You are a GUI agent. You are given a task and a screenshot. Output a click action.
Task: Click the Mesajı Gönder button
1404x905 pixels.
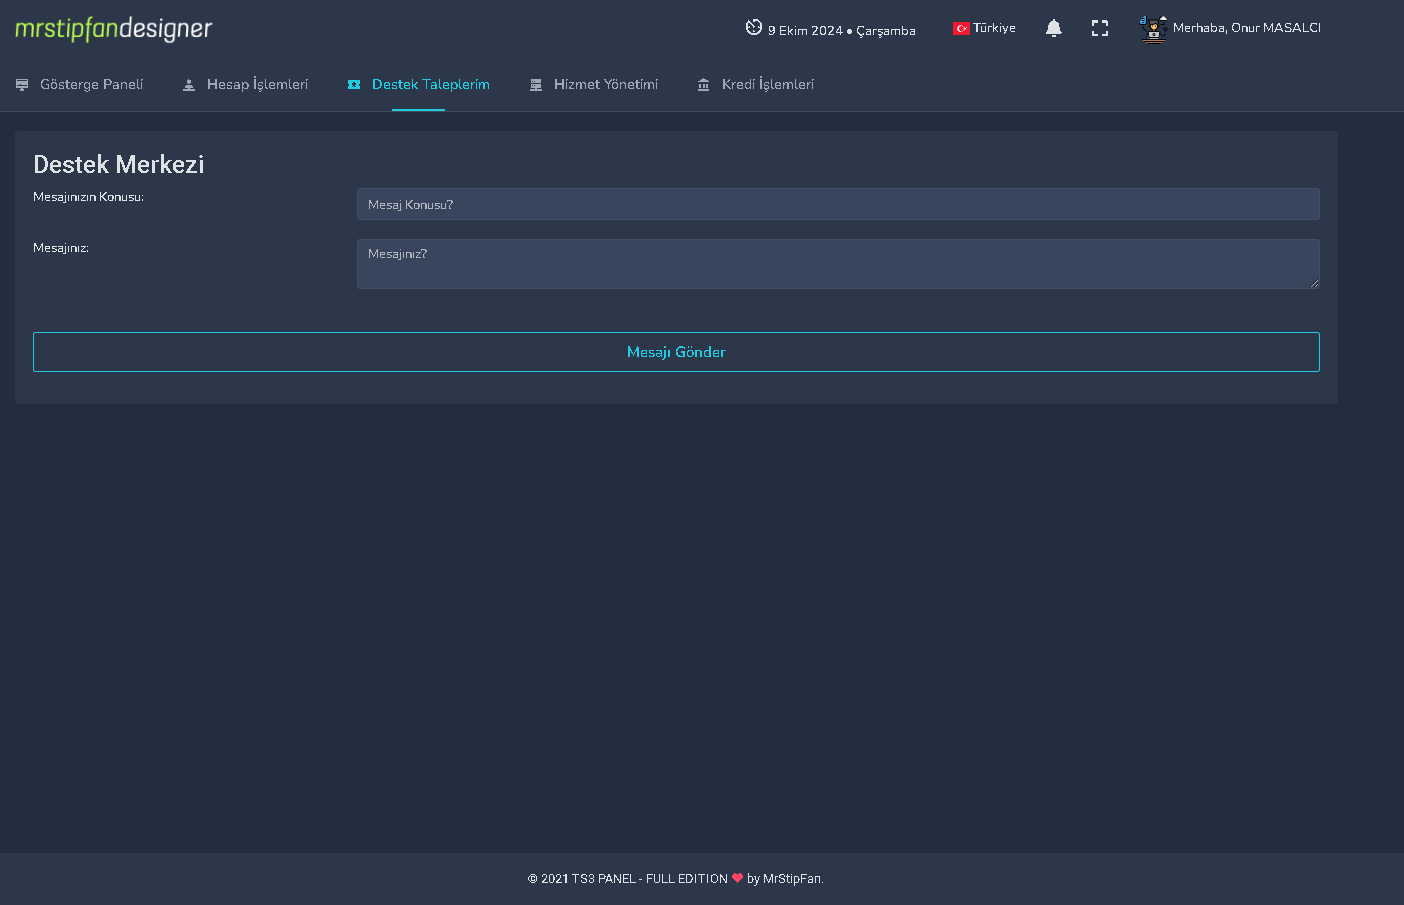click(676, 352)
